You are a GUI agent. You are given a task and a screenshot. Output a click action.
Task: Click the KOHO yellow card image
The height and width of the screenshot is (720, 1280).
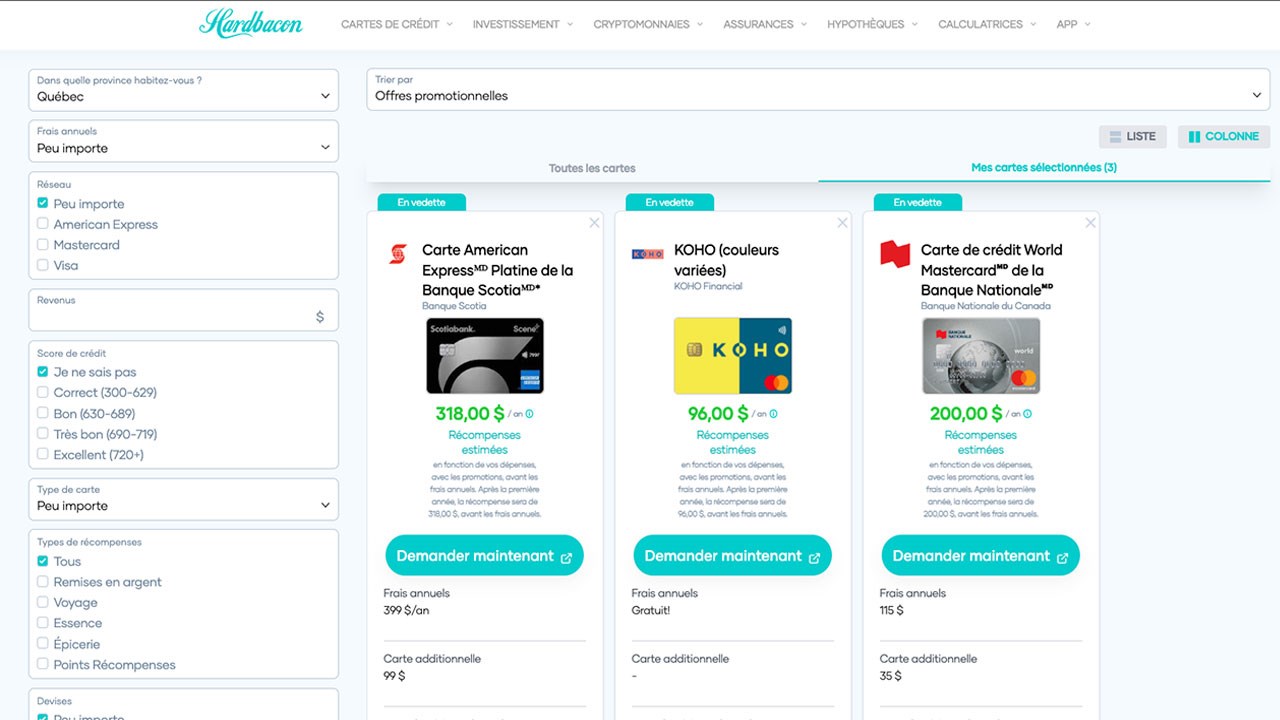tap(732, 356)
